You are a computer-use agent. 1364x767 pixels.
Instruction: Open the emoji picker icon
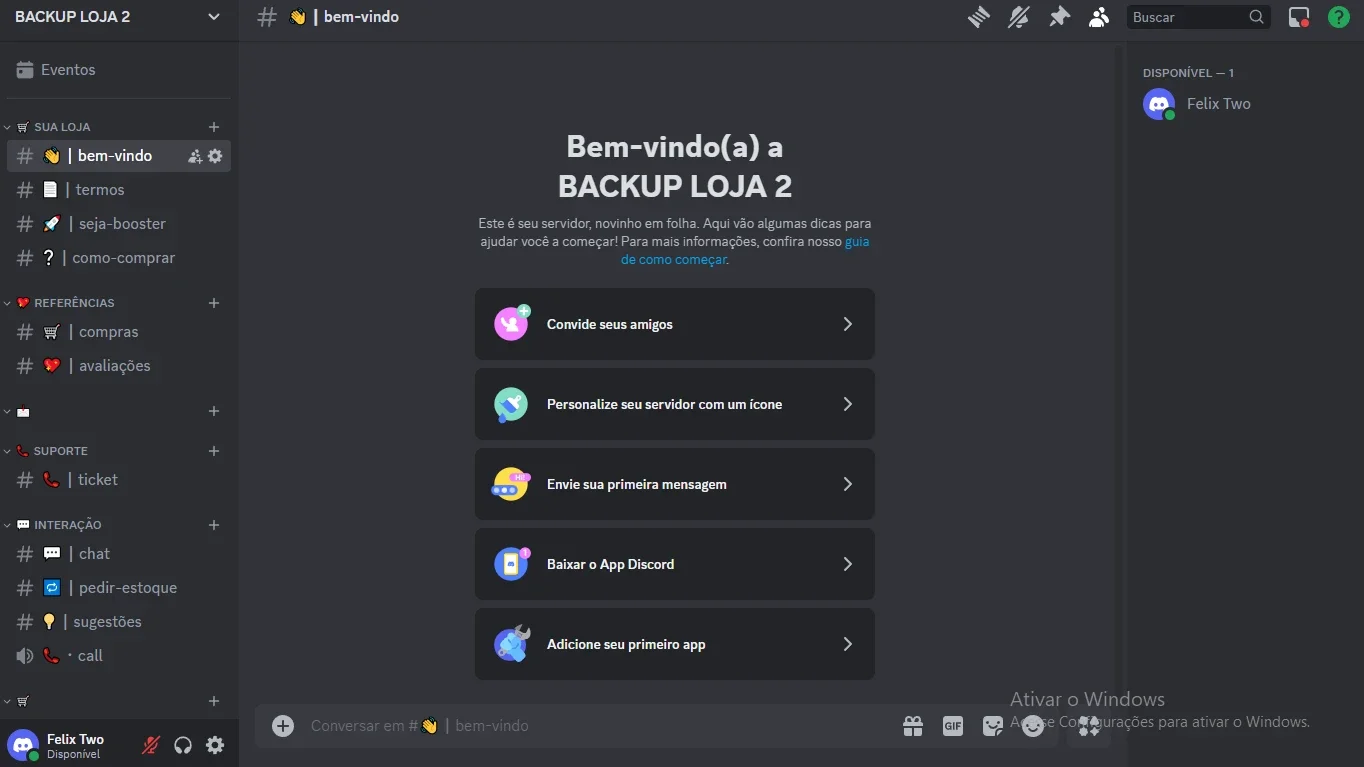coord(1033,726)
